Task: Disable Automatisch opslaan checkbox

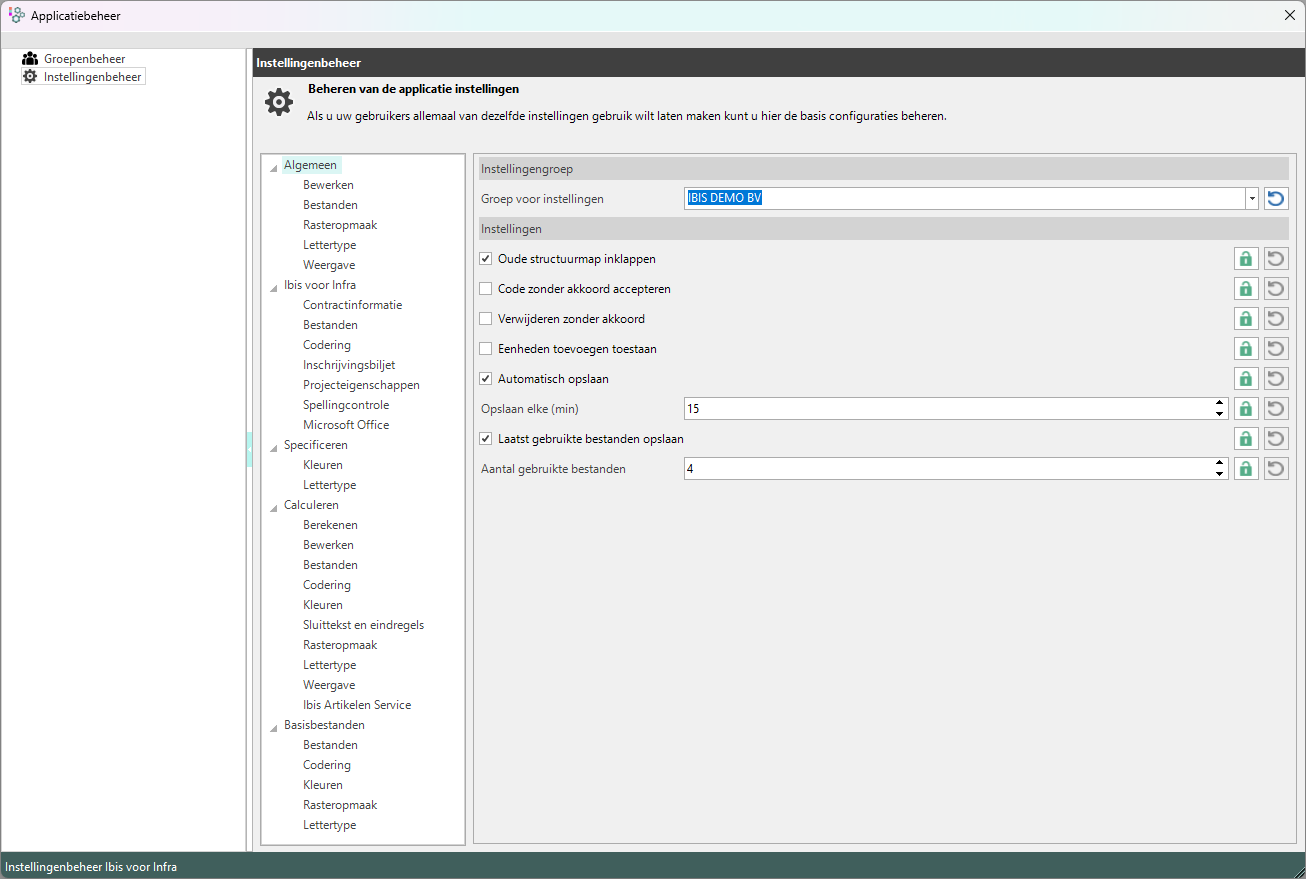Action: point(486,379)
